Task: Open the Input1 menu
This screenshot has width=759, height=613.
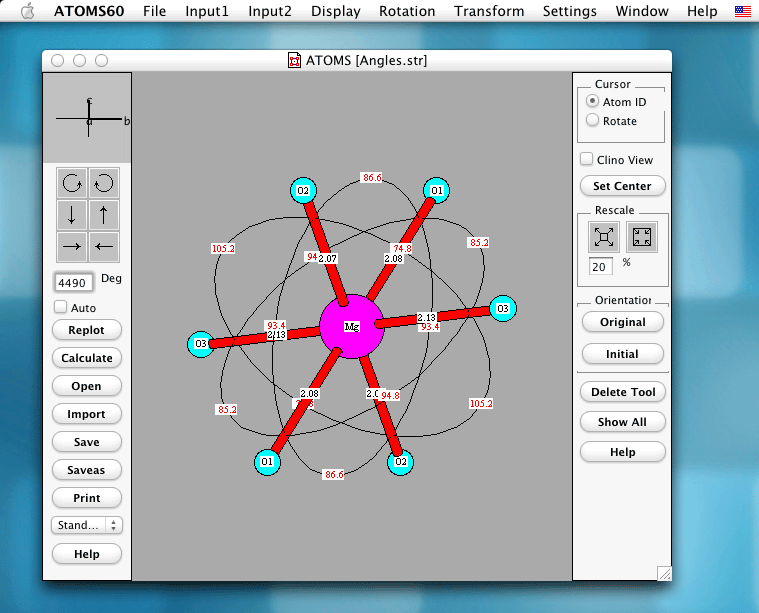Action: (206, 11)
